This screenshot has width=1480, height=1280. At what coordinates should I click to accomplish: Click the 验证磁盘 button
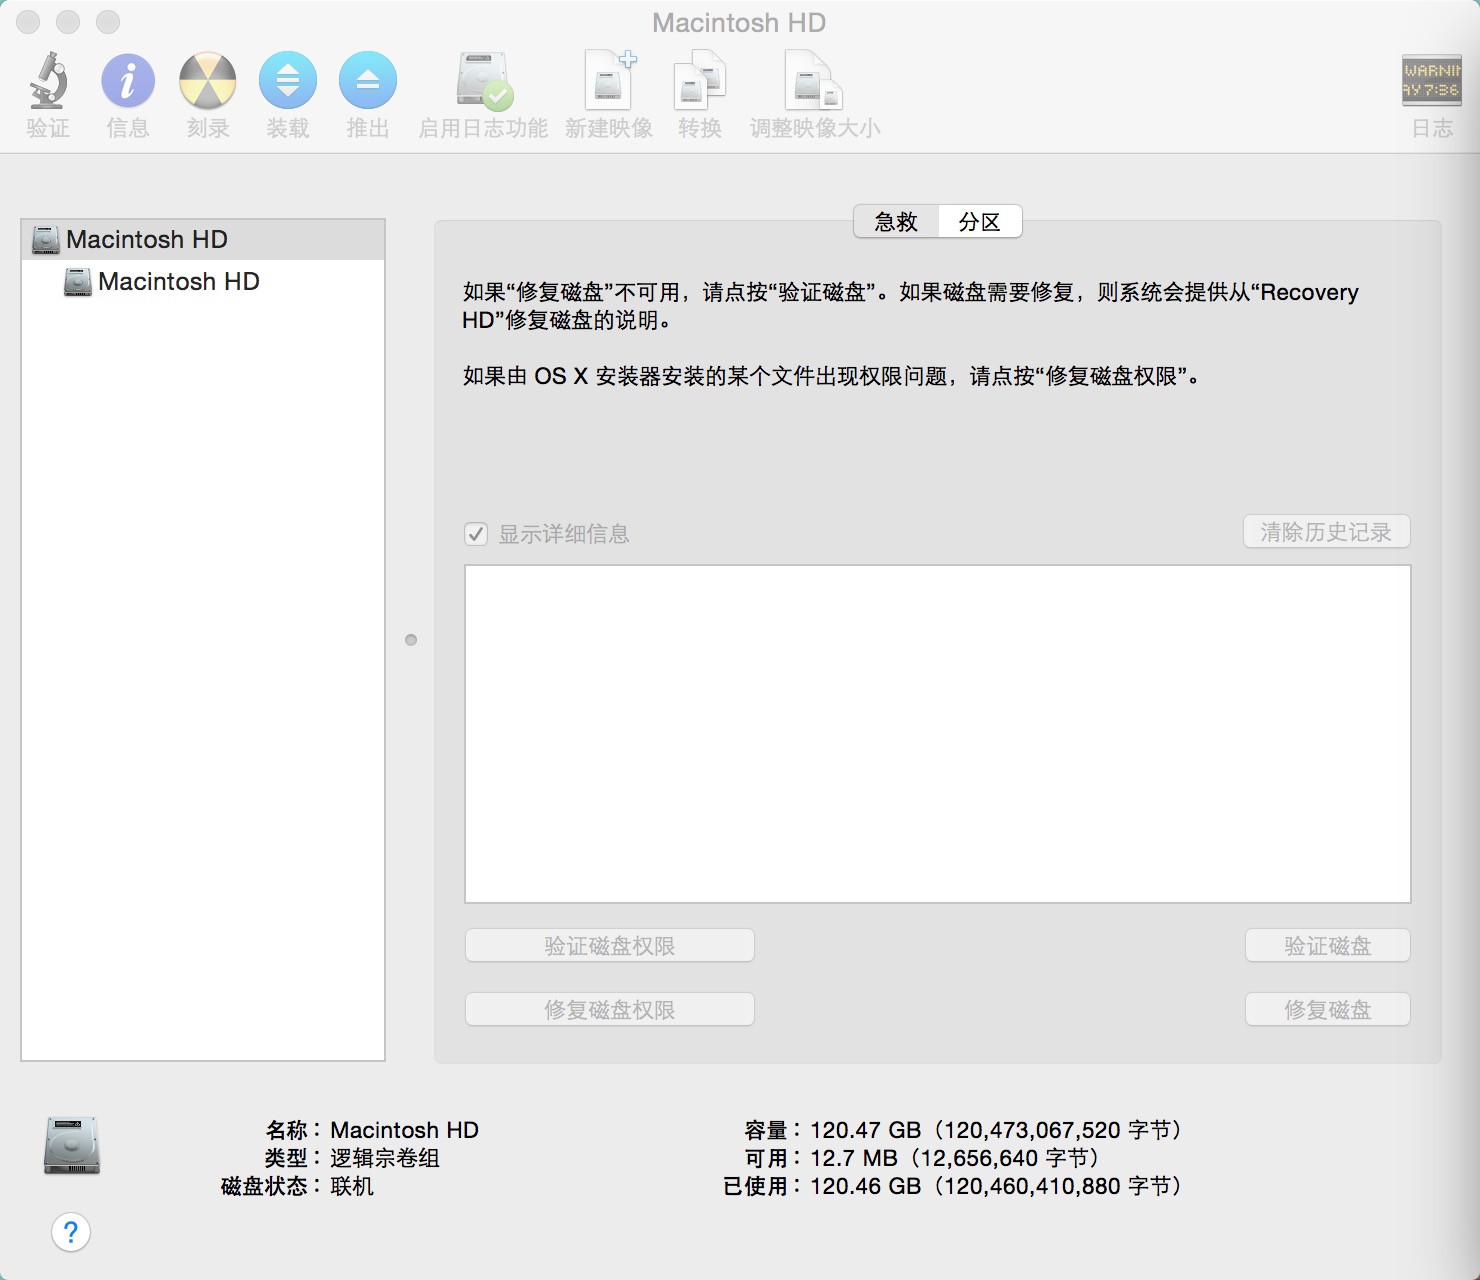click(1327, 946)
